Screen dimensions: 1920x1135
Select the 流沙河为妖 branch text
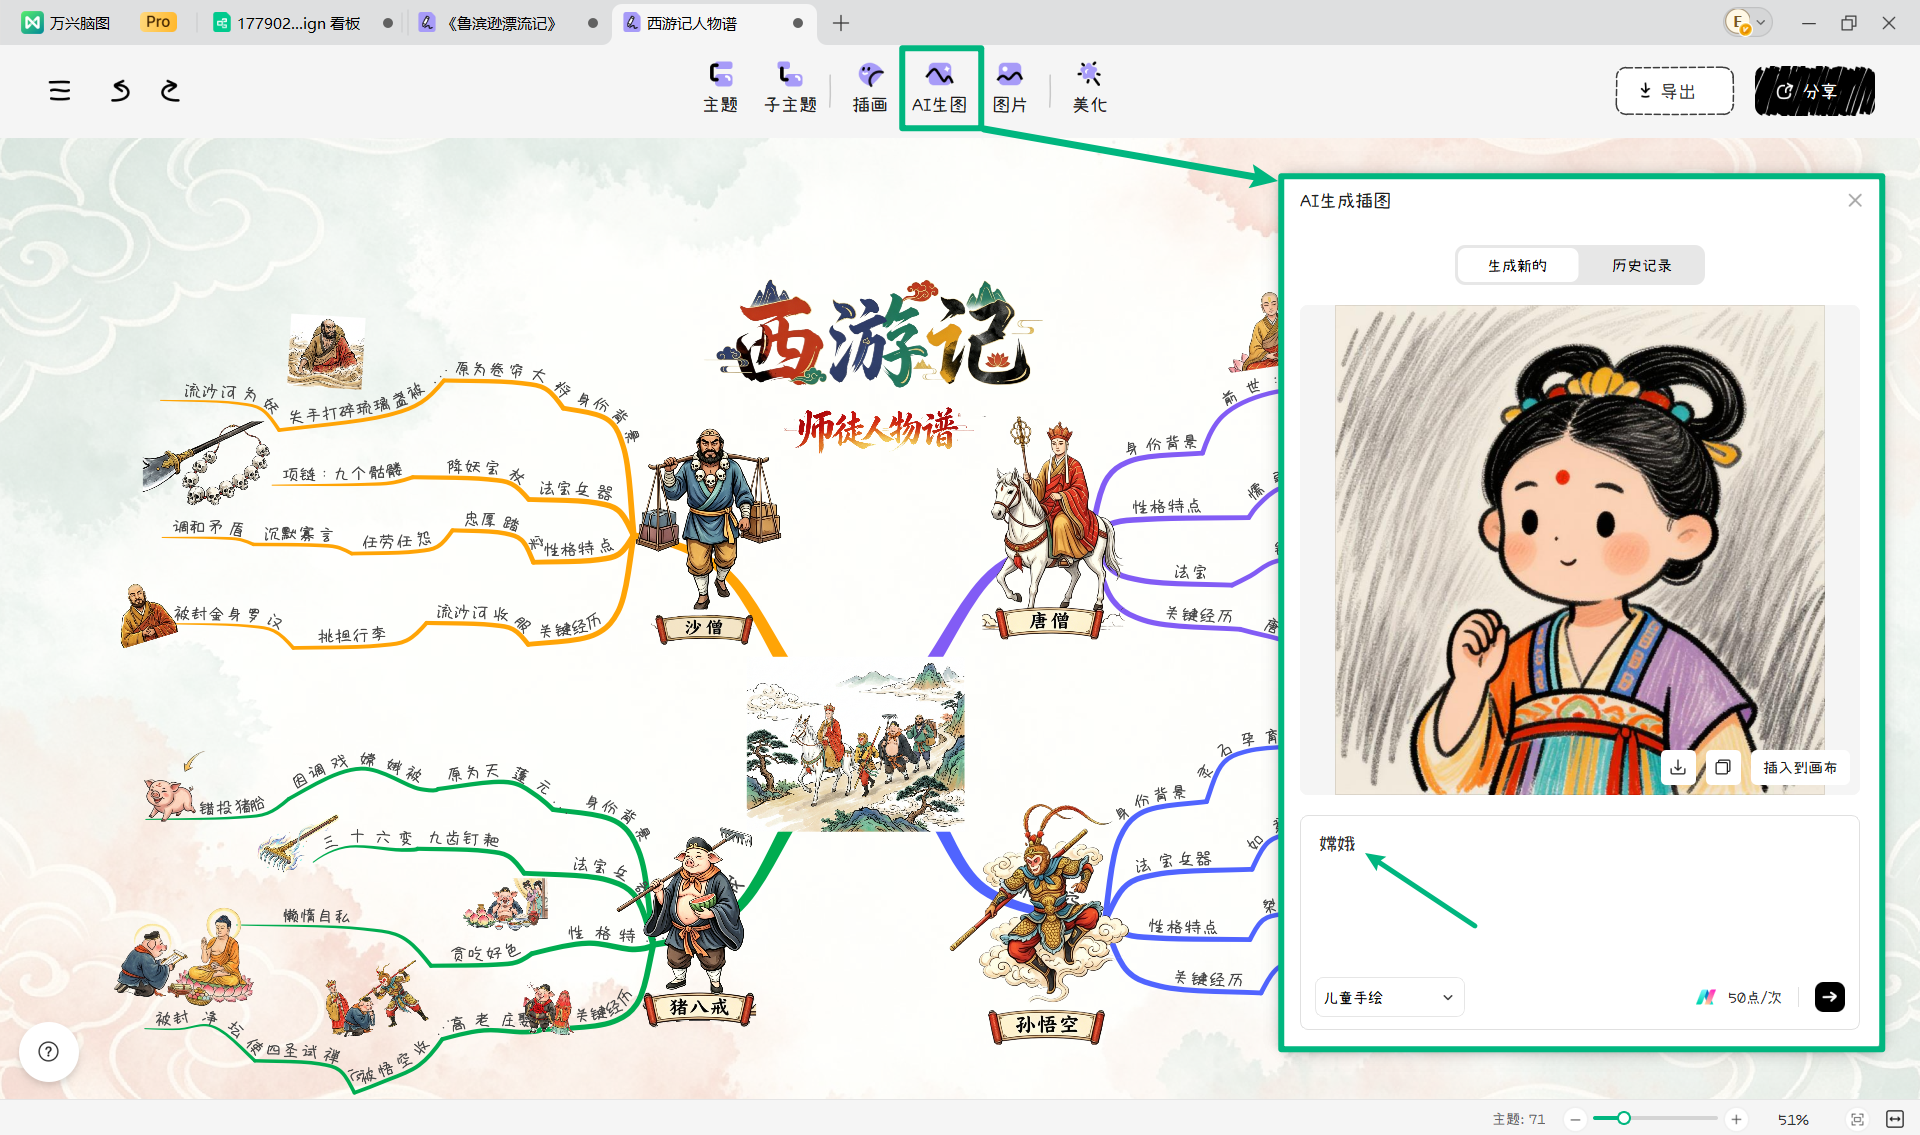pos(231,396)
